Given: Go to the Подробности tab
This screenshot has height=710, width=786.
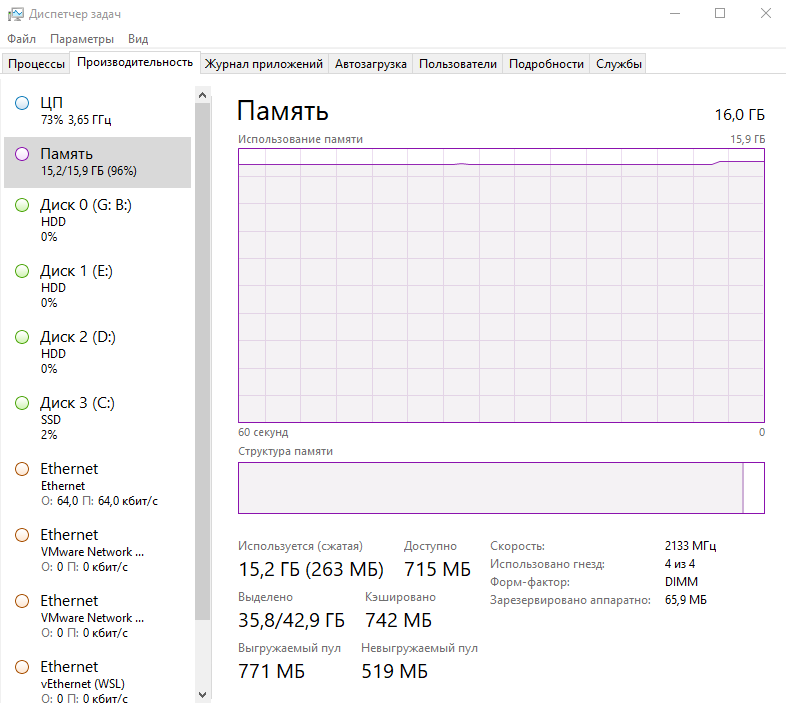Looking at the screenshot, I should 546,64.
